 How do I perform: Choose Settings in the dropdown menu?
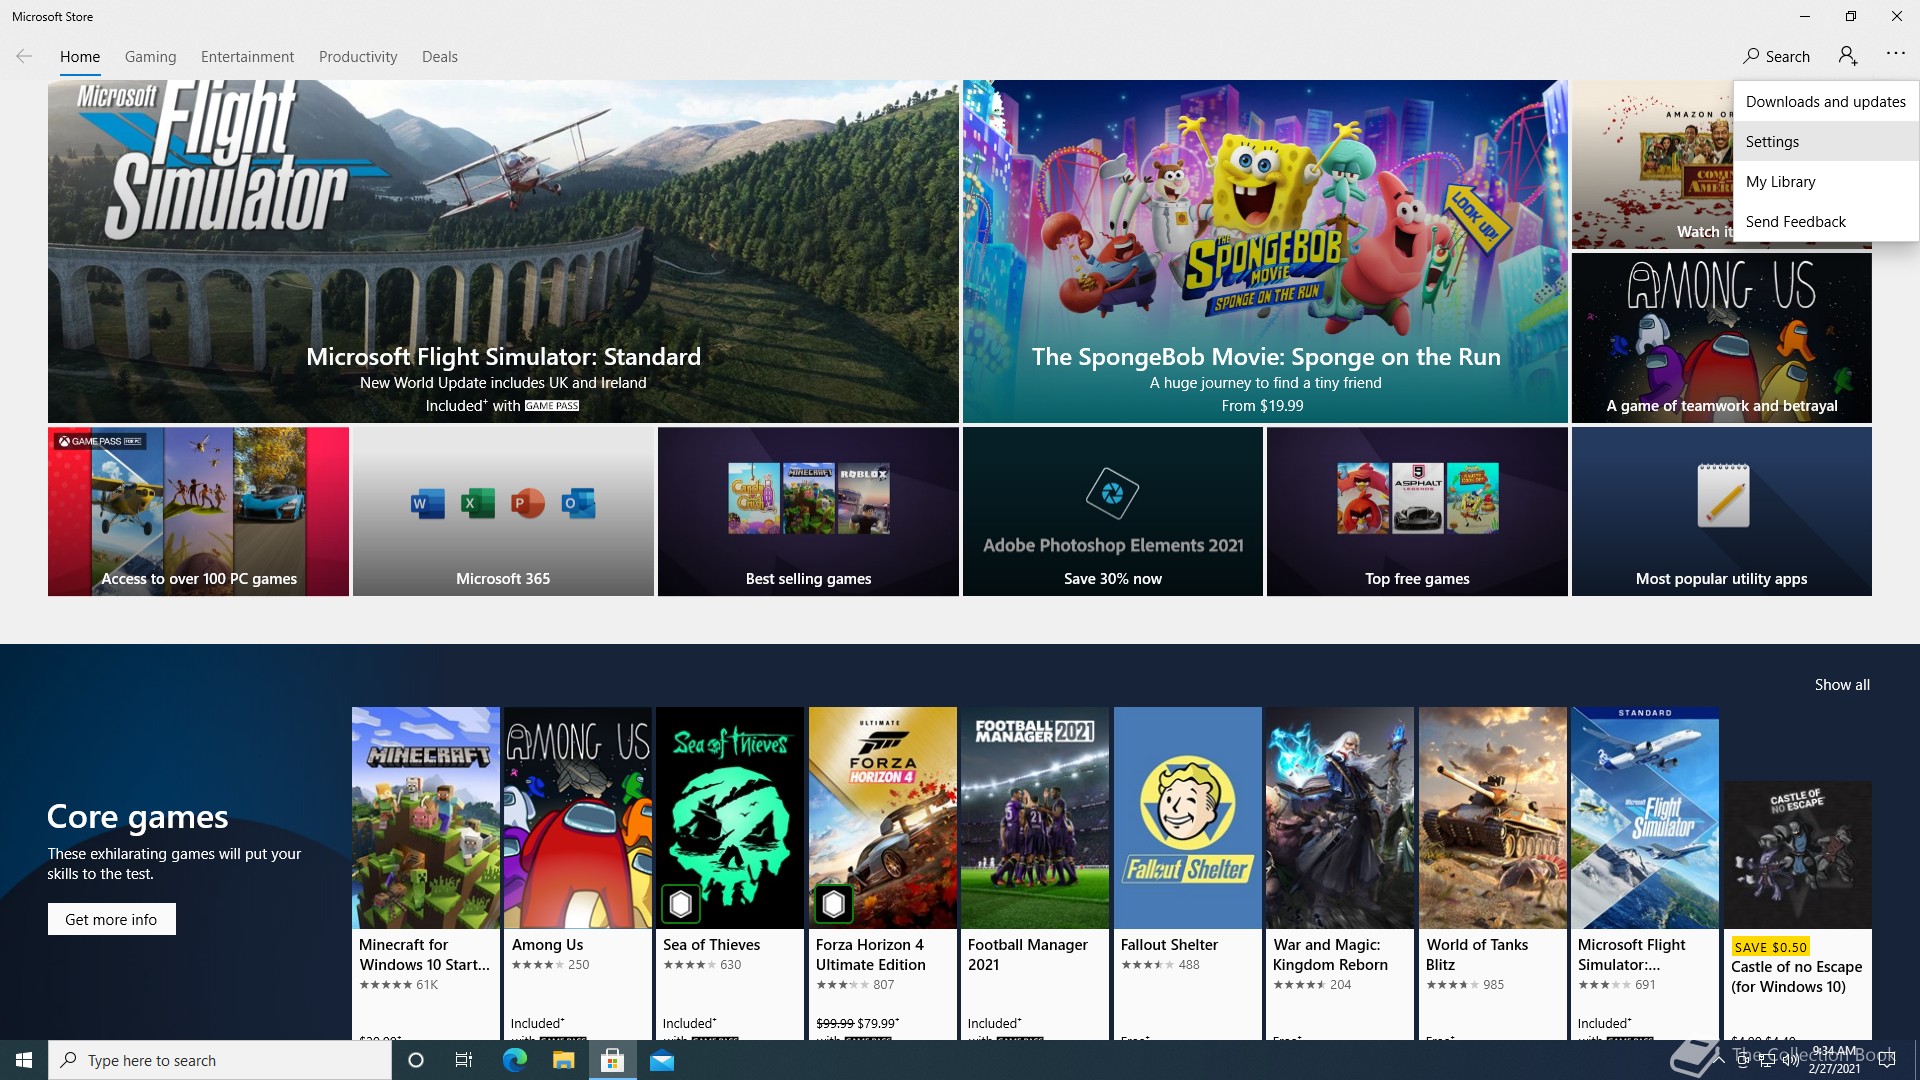(x=1826, y=141)
